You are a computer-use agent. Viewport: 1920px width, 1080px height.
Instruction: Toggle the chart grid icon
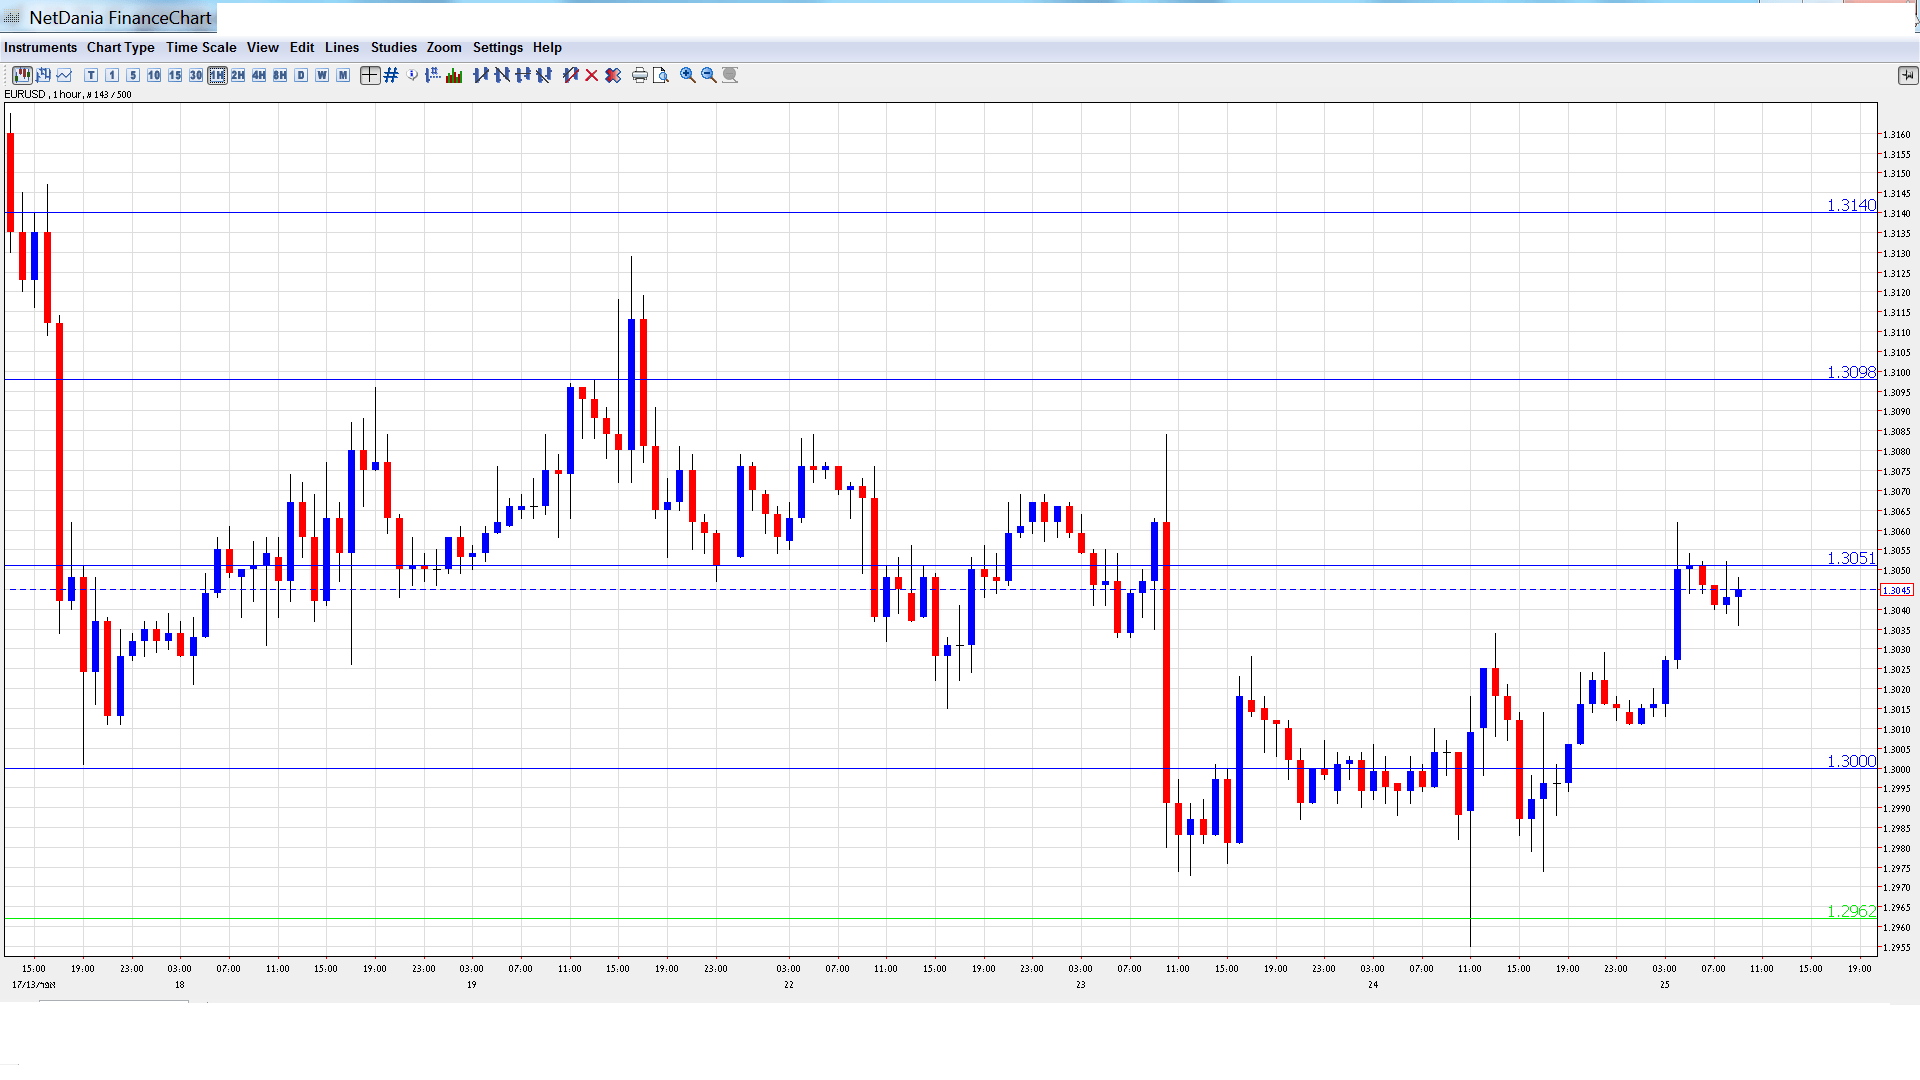[391, 75]
